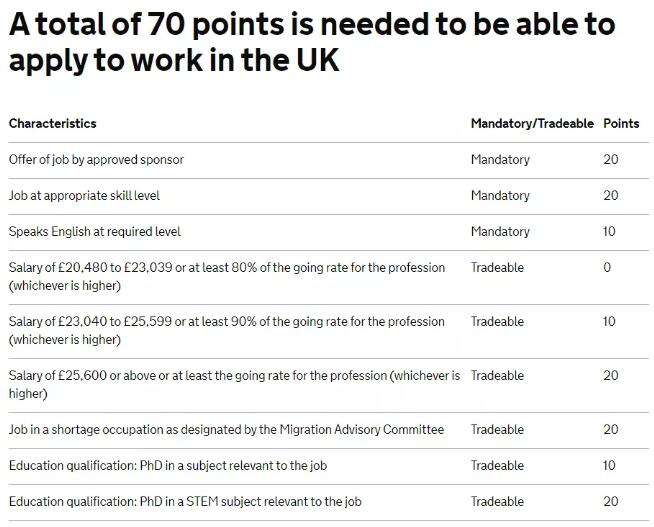This screenshot has width=654, height=527.
Task: Click Tradeable cell in shortage occupation row
Action: [497, 430]
